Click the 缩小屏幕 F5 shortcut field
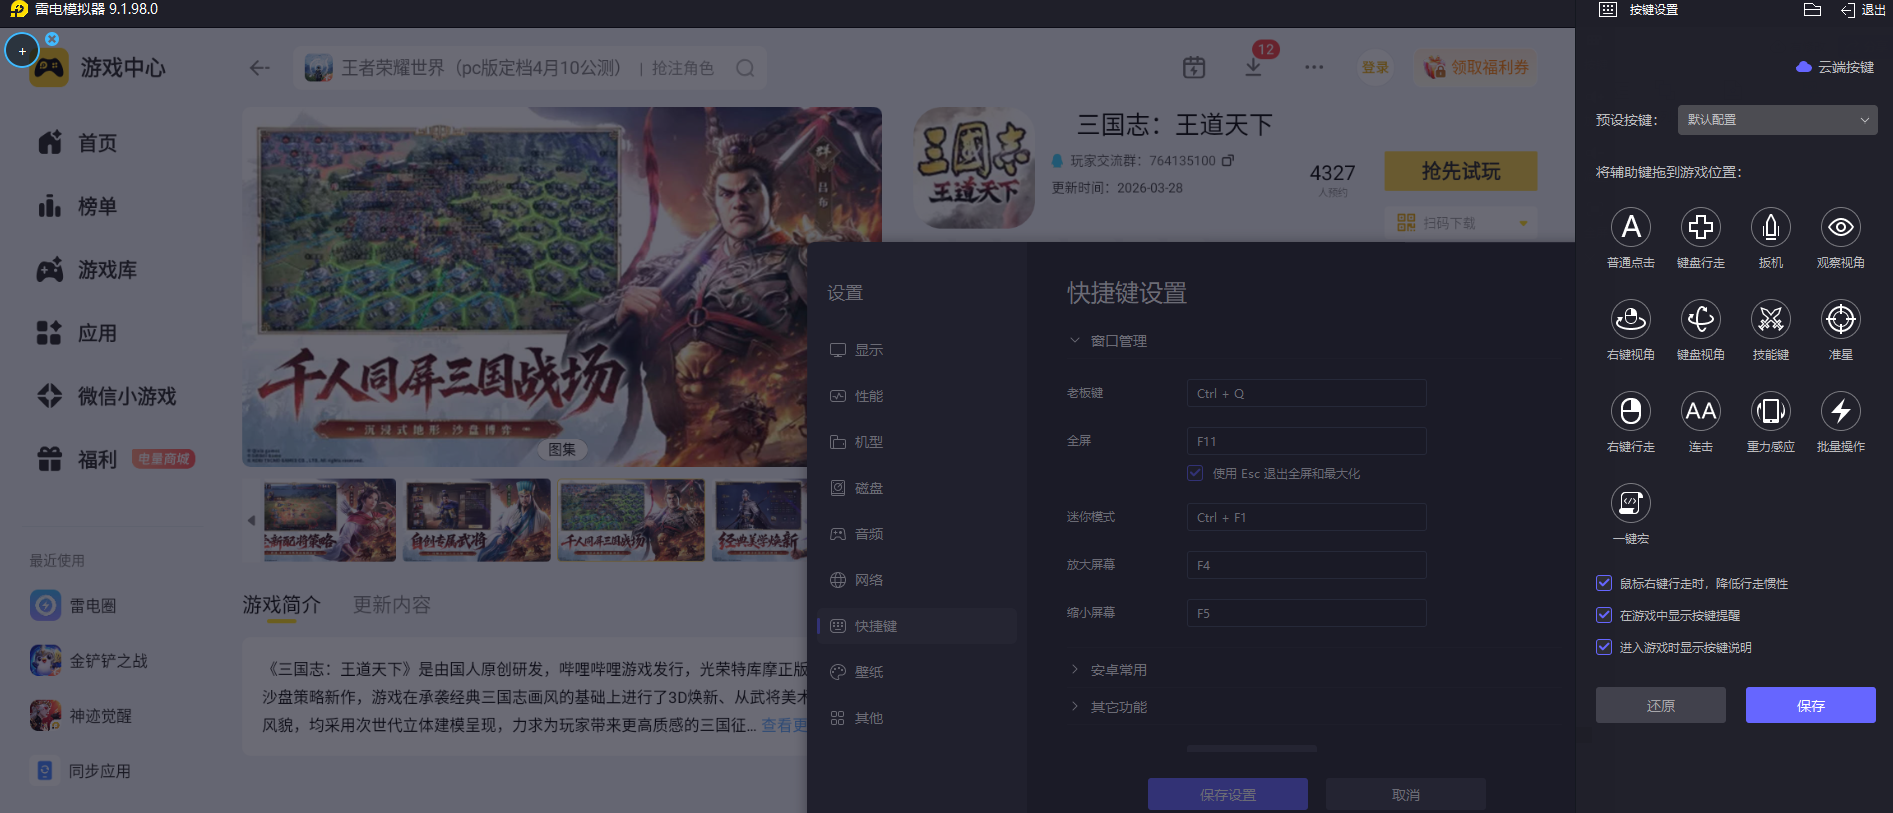The width and height of the screenshot is (1893, 813). click(x=1307, y=613)
